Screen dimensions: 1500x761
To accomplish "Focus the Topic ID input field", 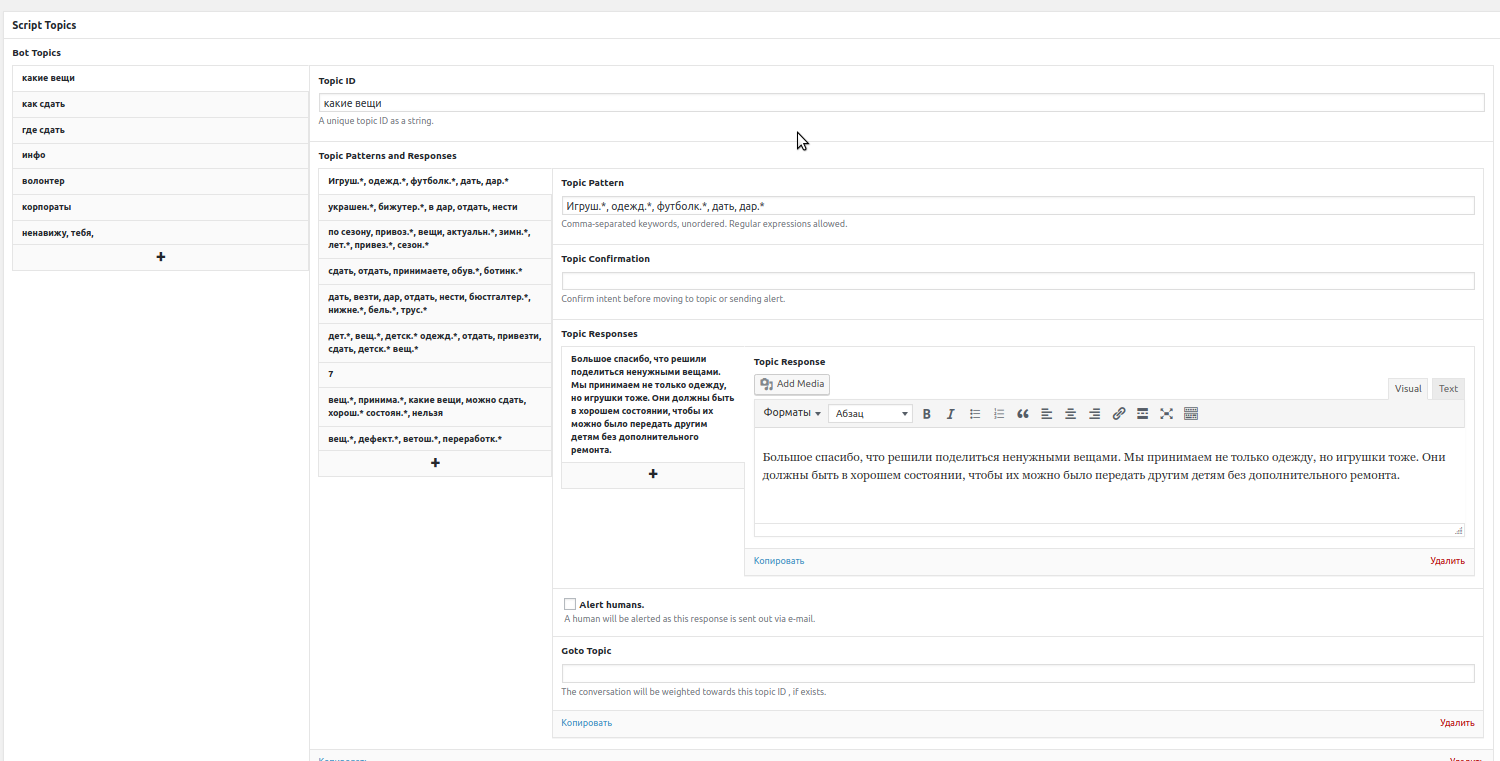I will pos(901,103).
